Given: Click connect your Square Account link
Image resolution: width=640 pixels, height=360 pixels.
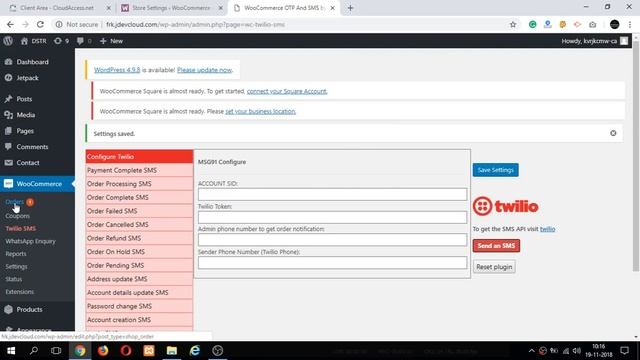Looking at the screenshot, I should point(287,91).
